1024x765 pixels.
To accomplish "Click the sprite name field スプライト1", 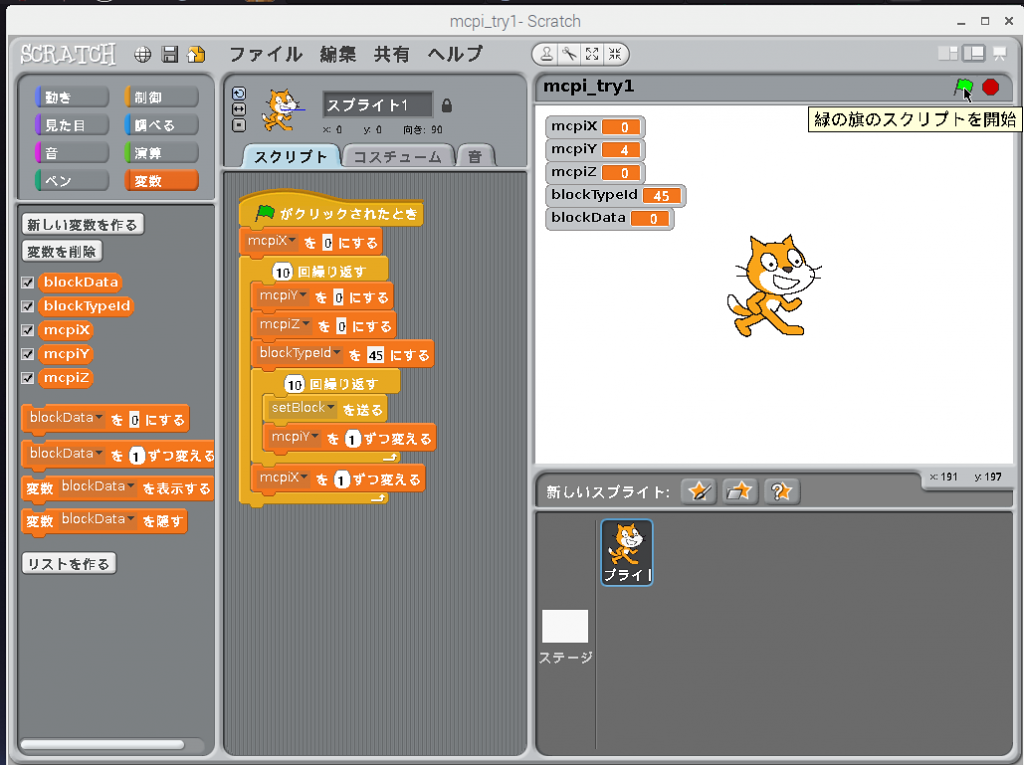I will (x=377, y=105).
